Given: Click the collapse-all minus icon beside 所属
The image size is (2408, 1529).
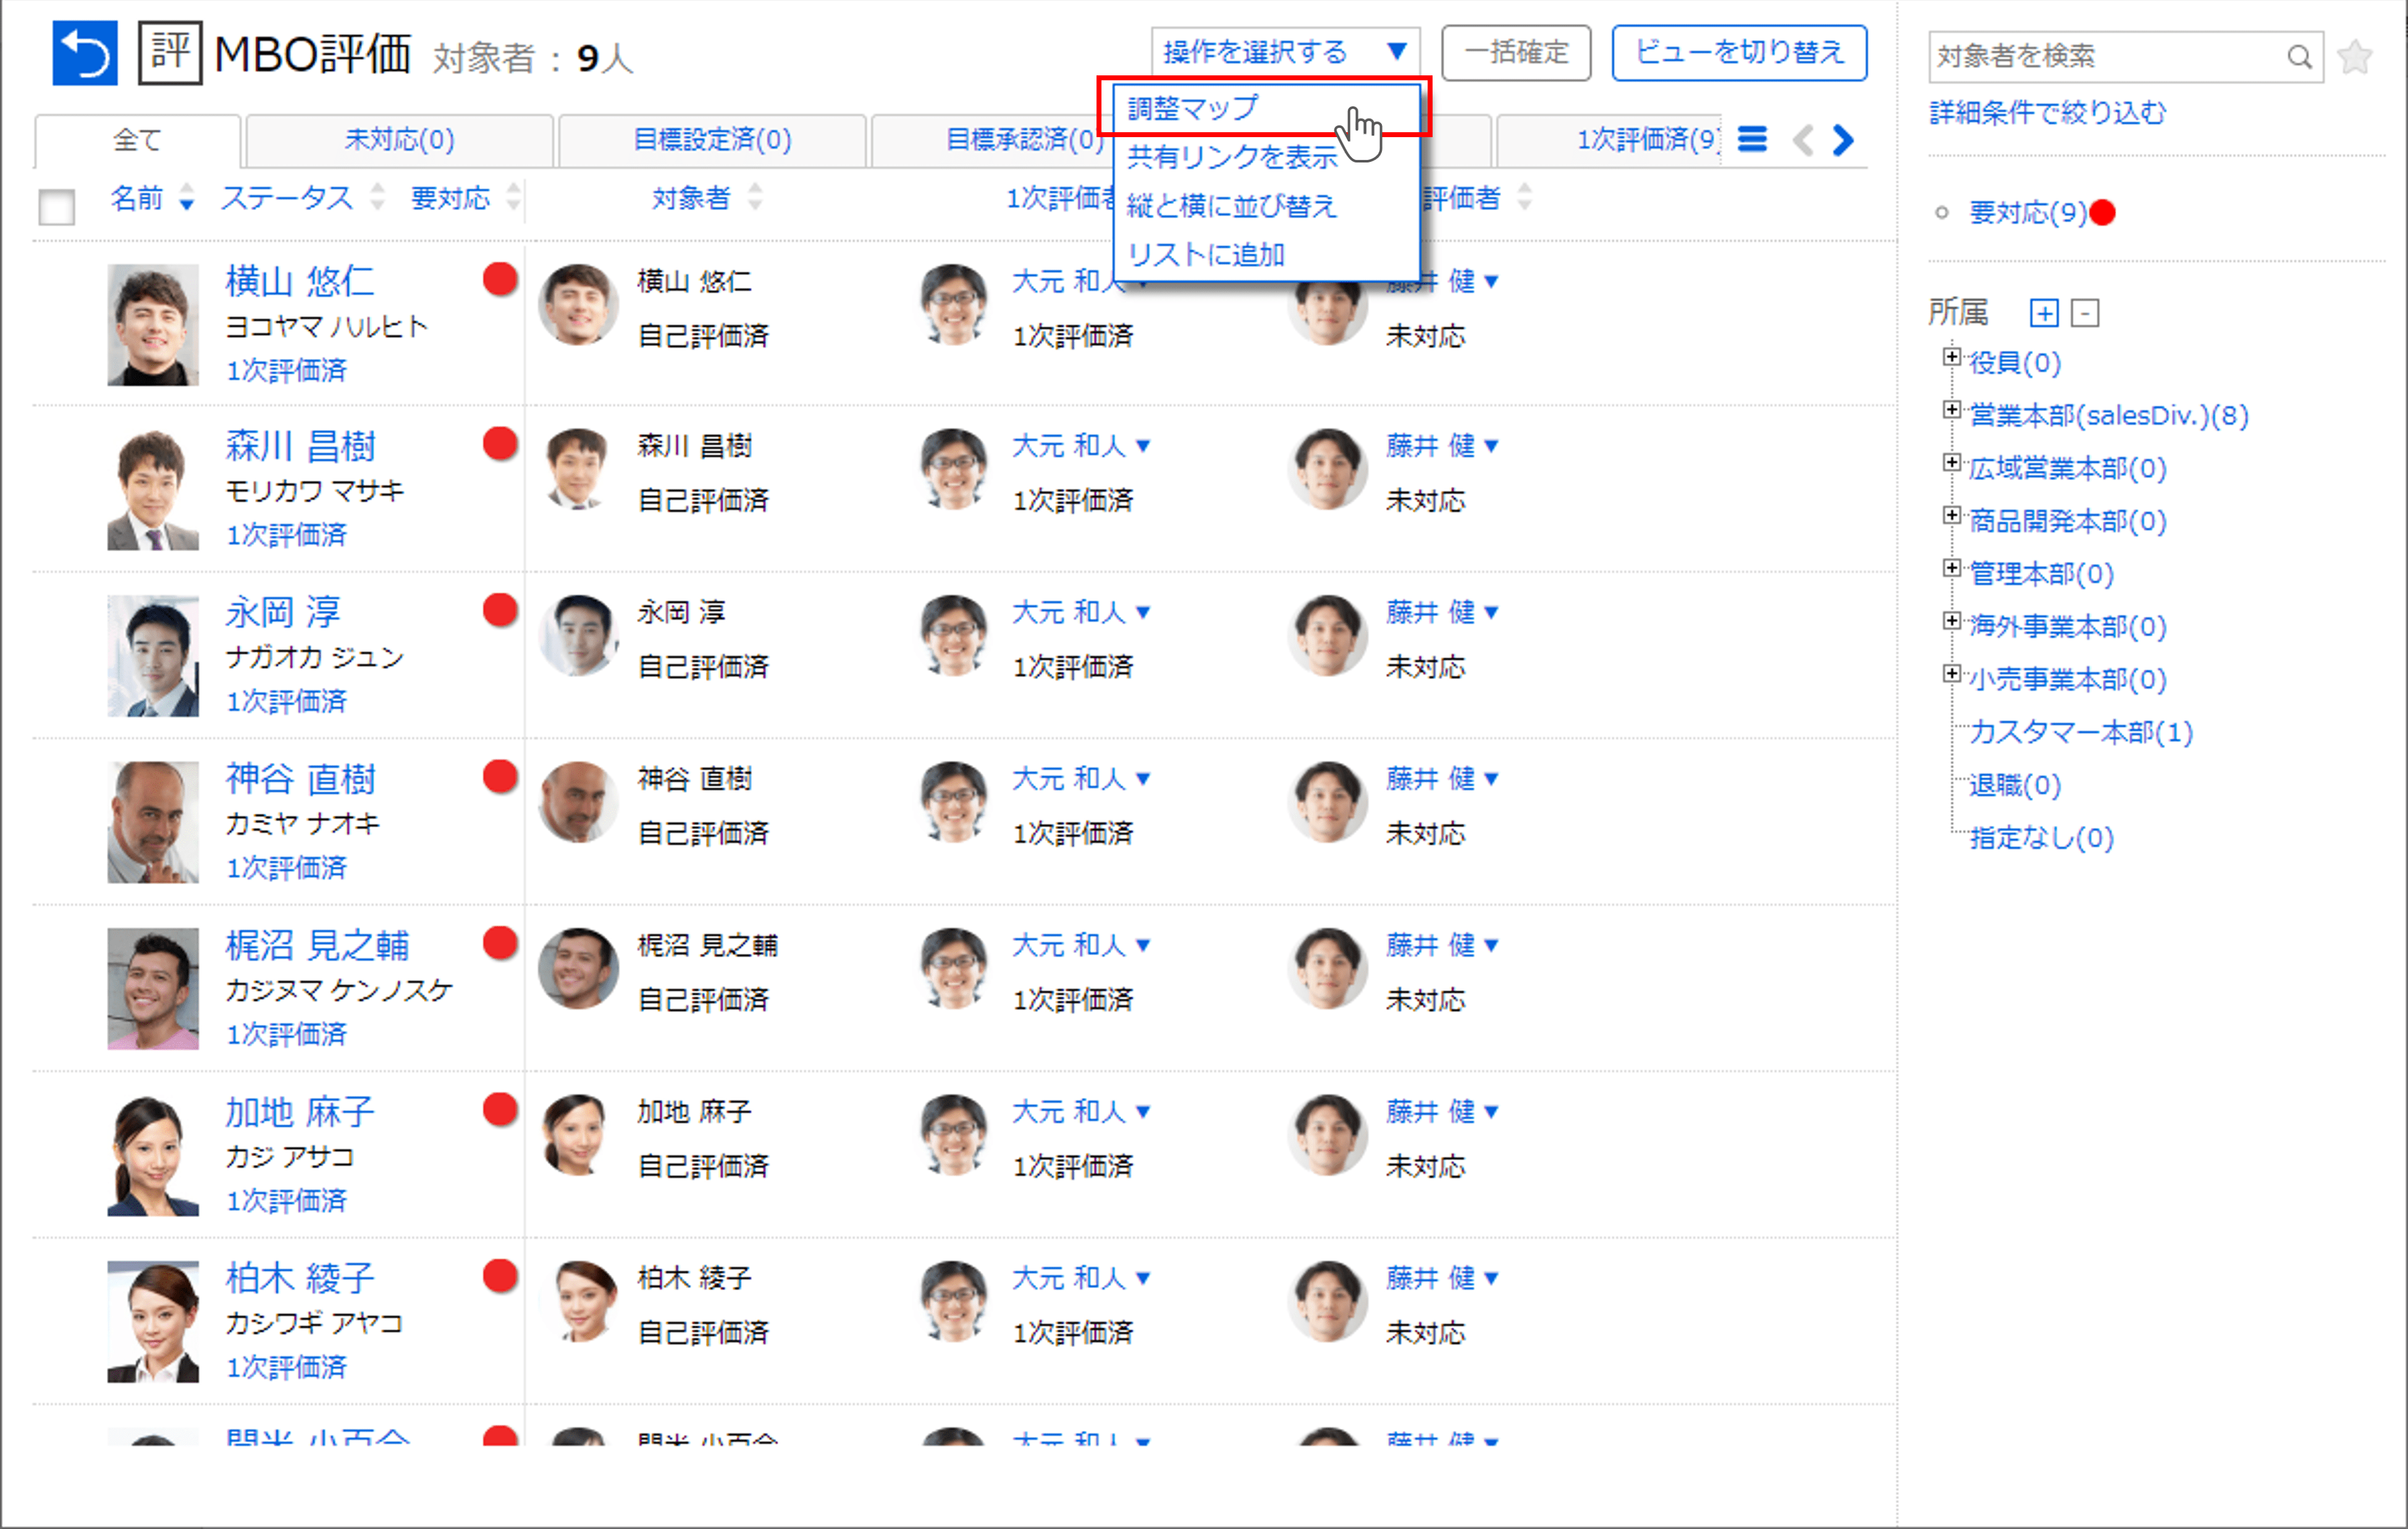Looking at the screenshot, I should [2085, 313].
